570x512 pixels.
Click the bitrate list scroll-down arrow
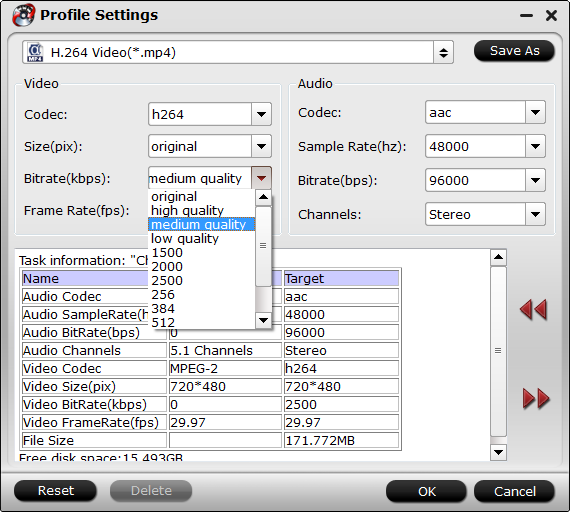pyautogui.click(x=263, y=320)
